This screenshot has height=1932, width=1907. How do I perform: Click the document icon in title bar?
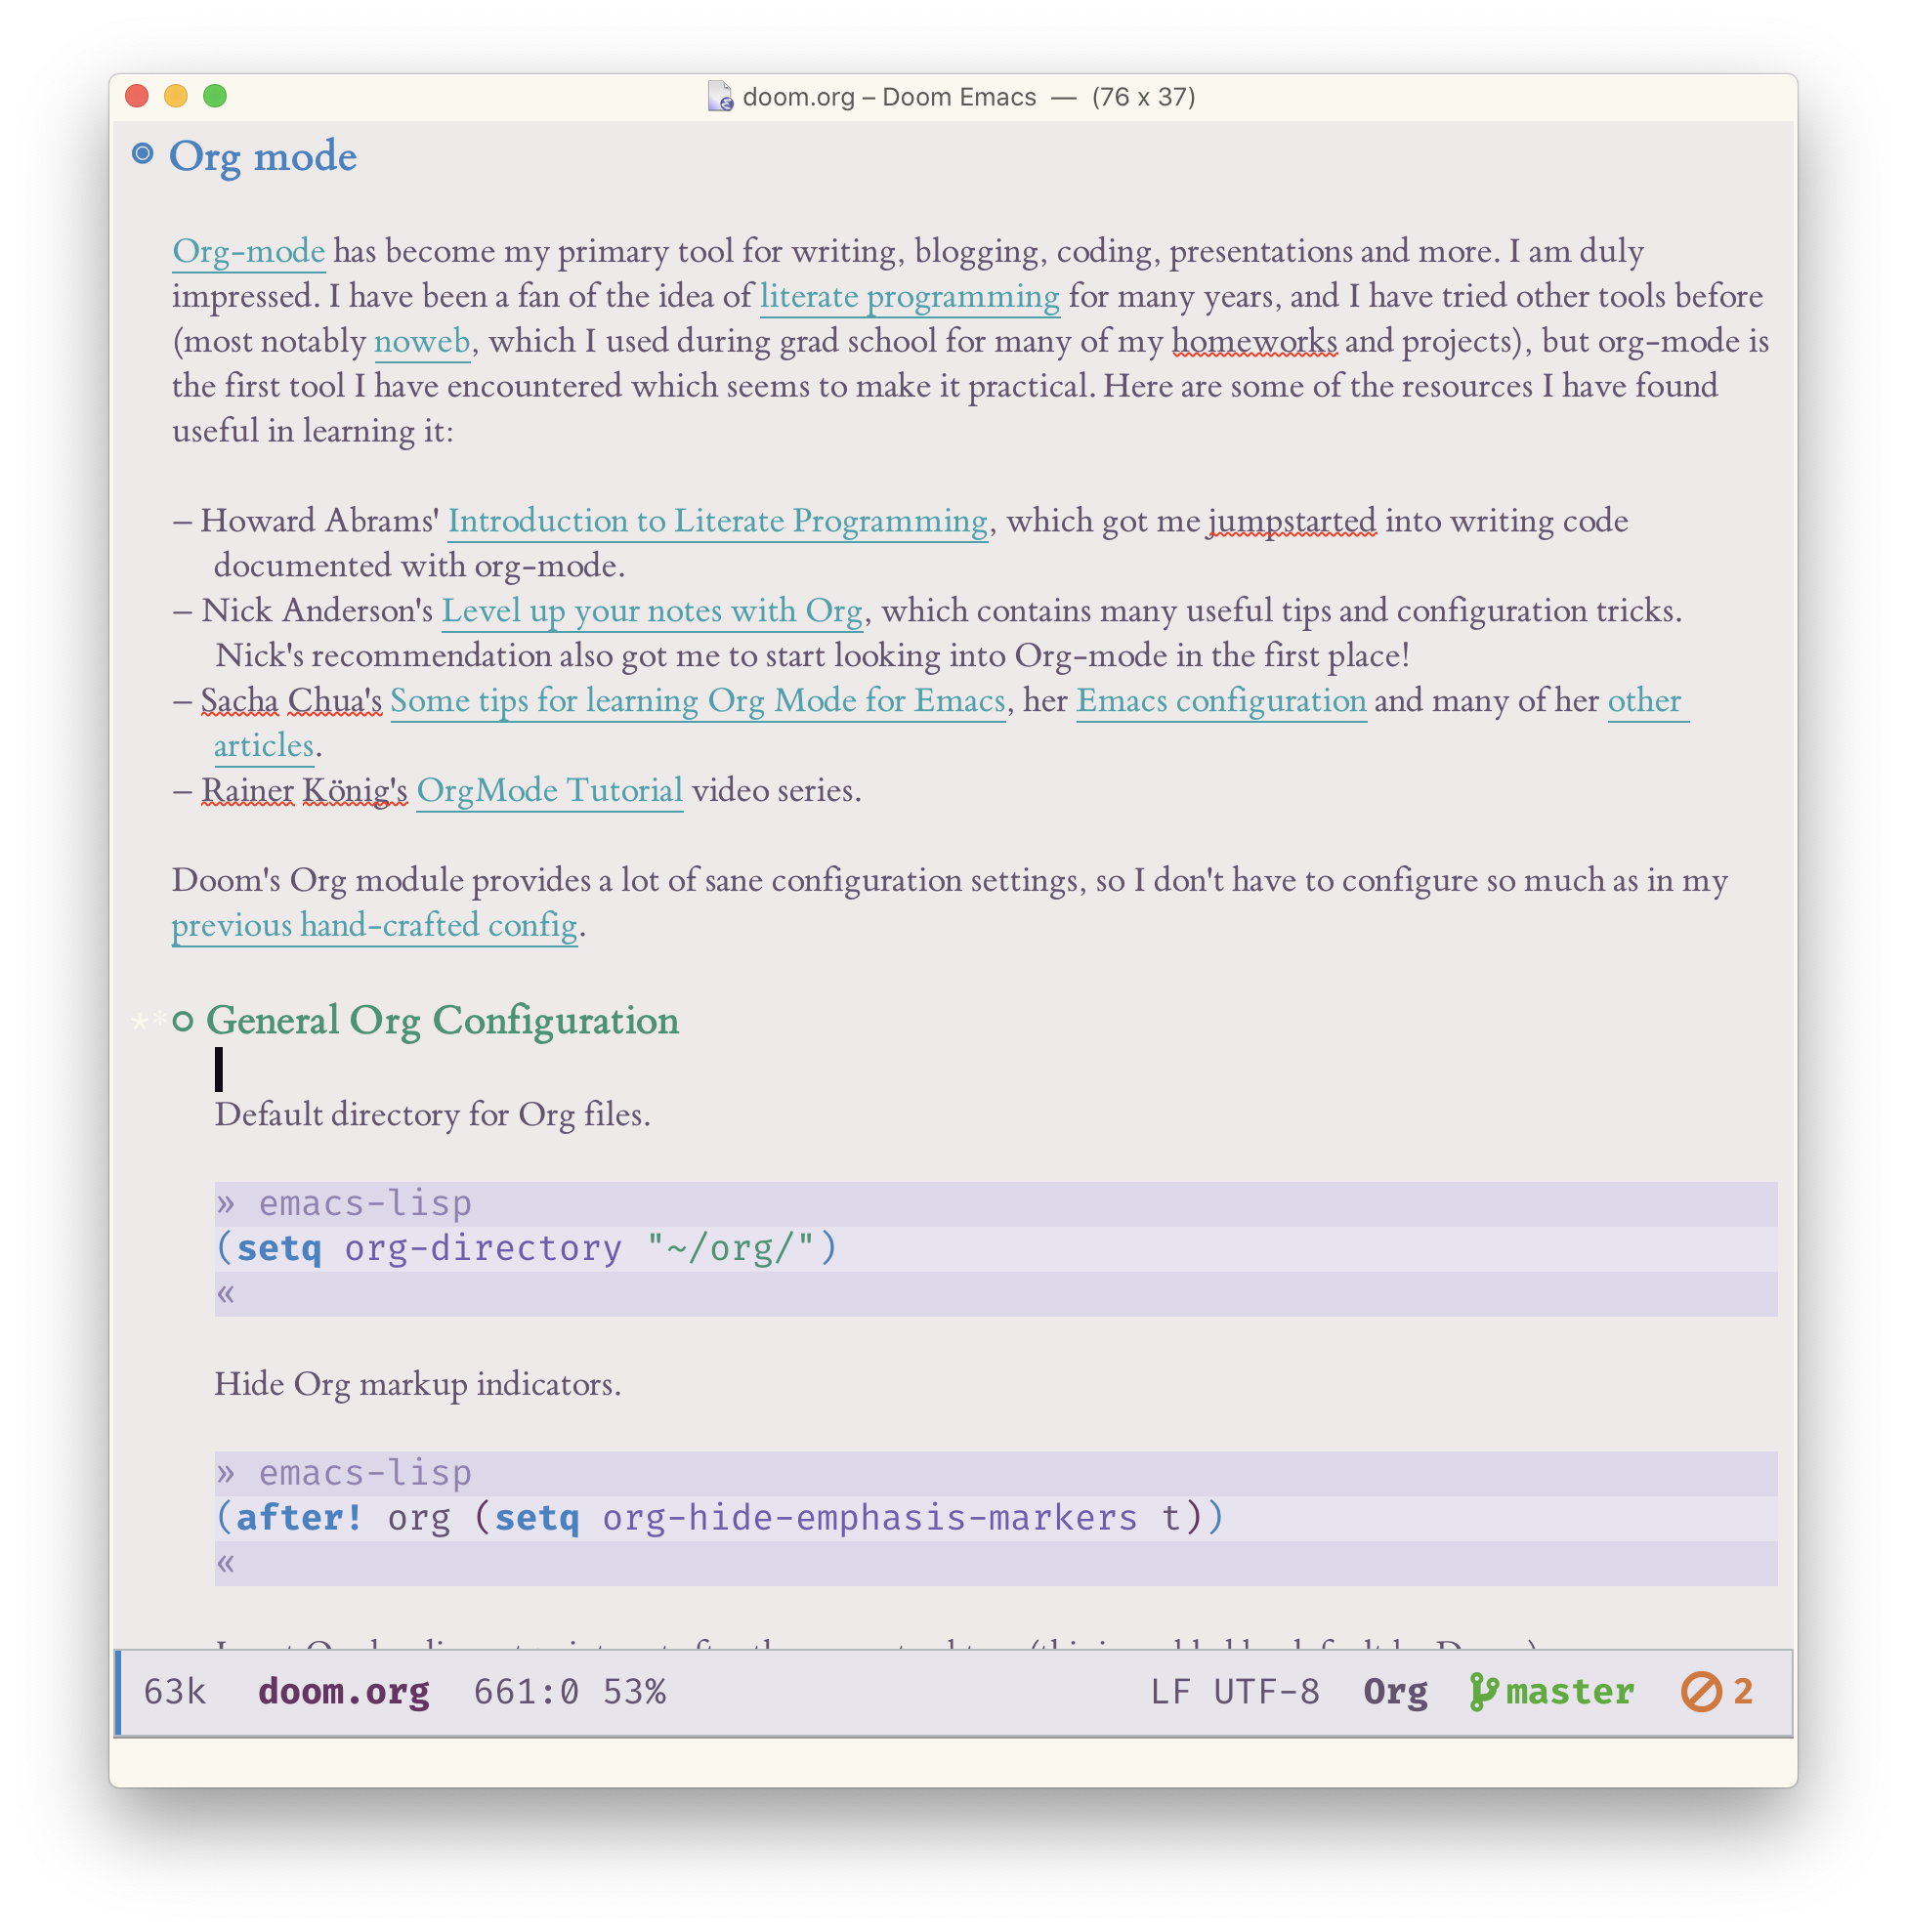(720, 97)
